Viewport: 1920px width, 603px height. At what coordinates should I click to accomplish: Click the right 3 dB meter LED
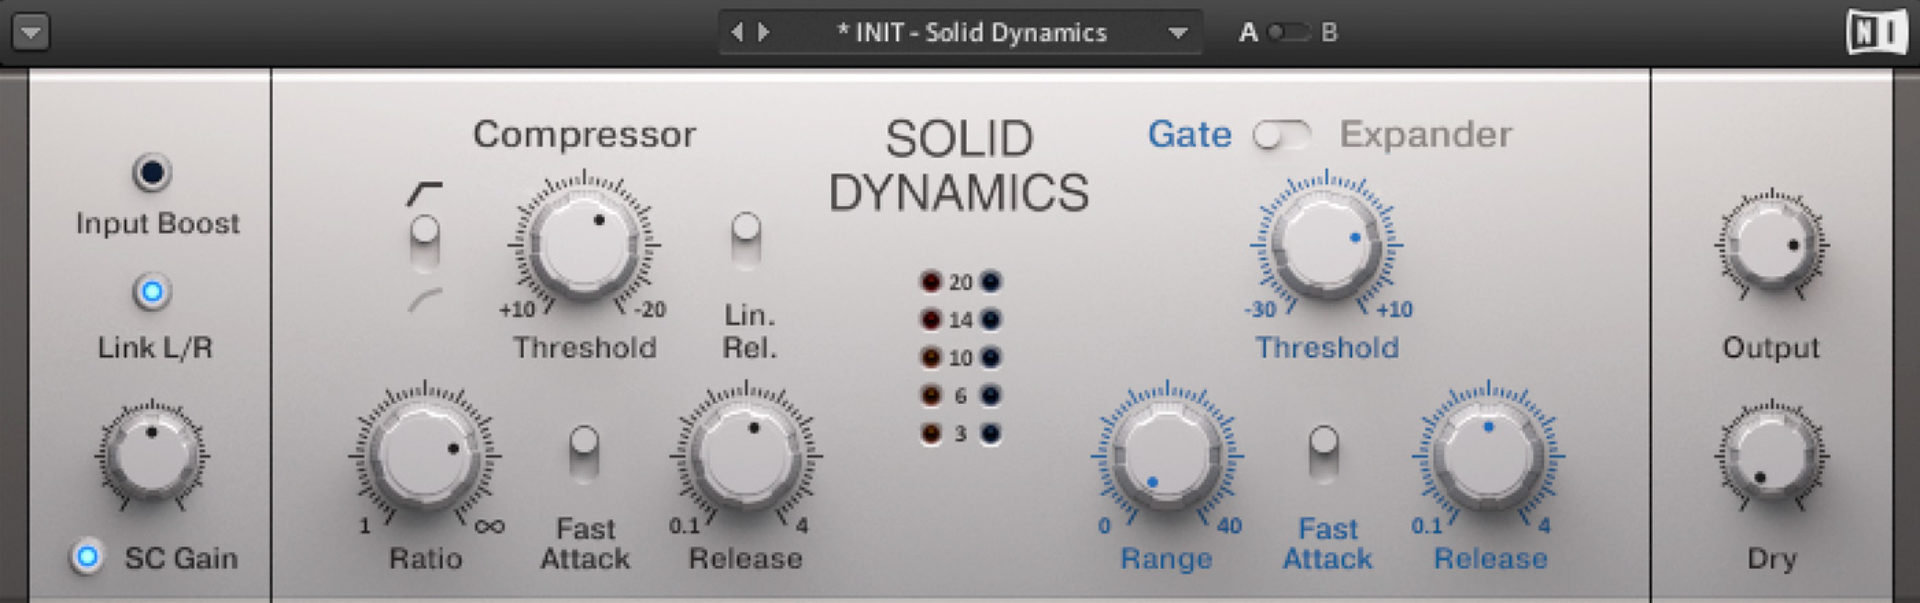[990, 434]
